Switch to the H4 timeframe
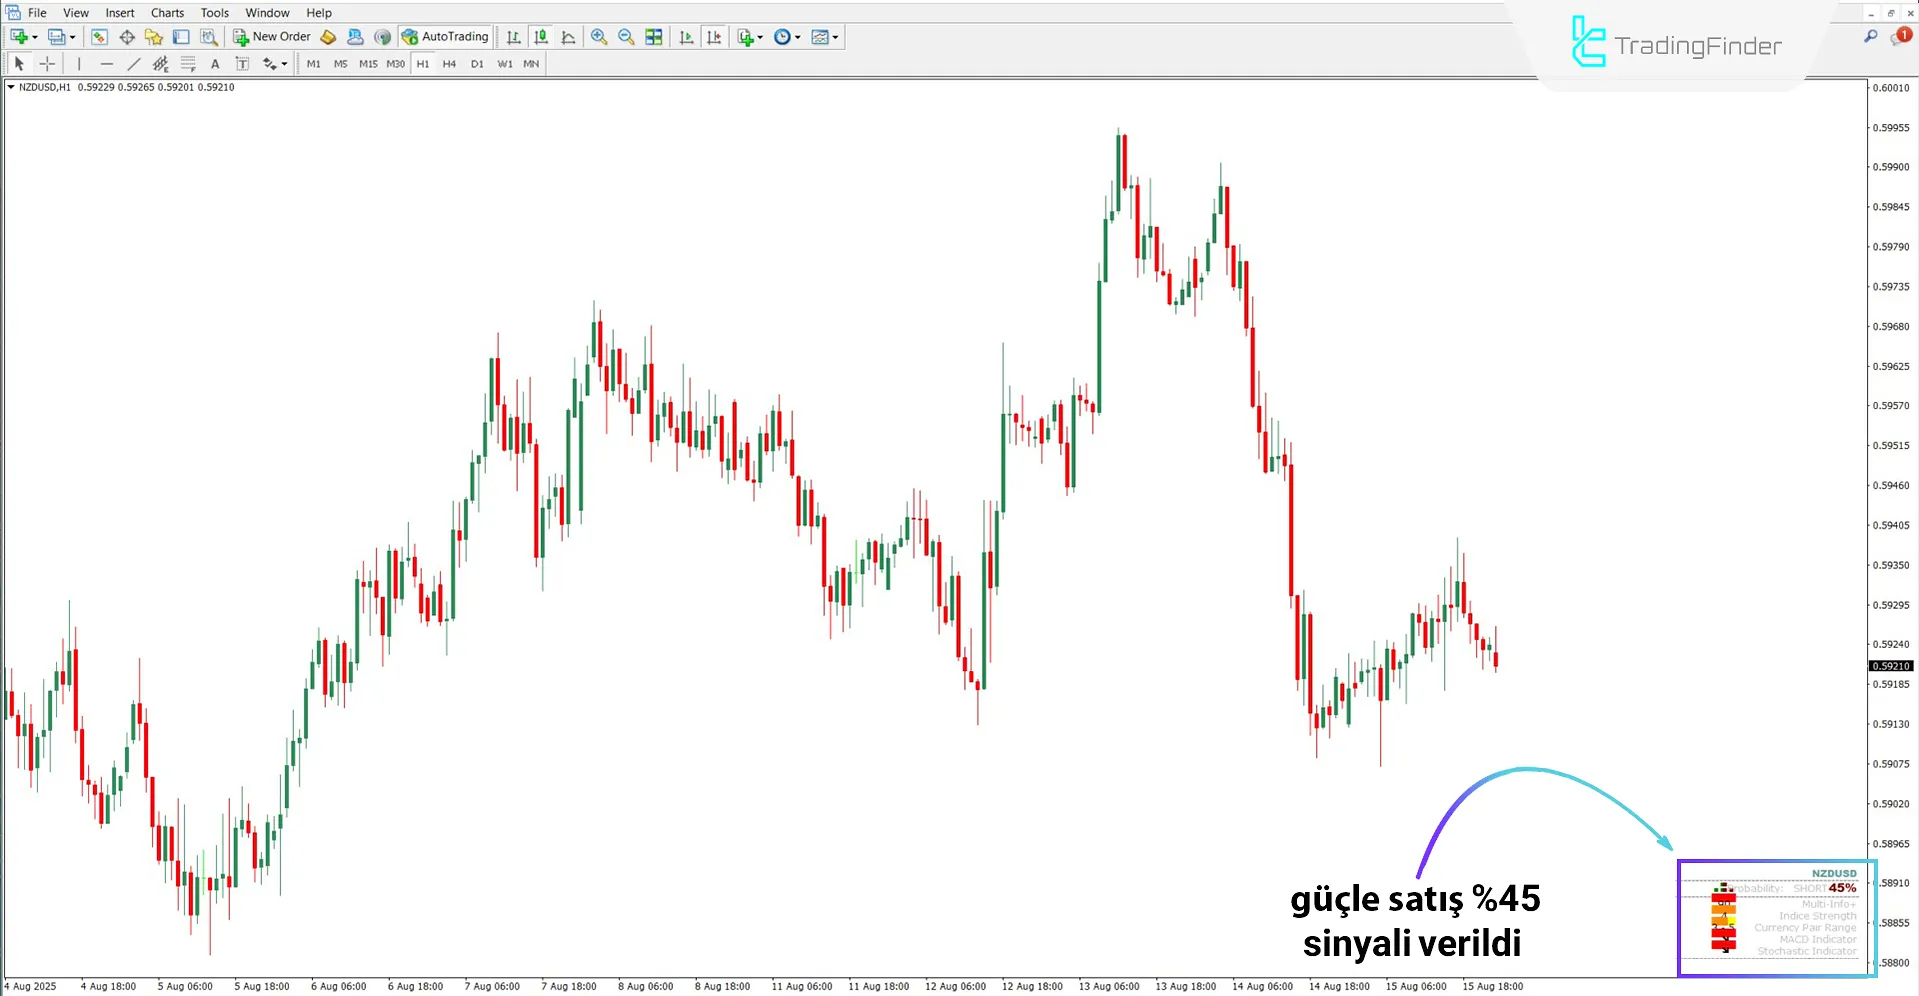The image size is (1919, 996). pyautogui.click(x=449, y=64)
